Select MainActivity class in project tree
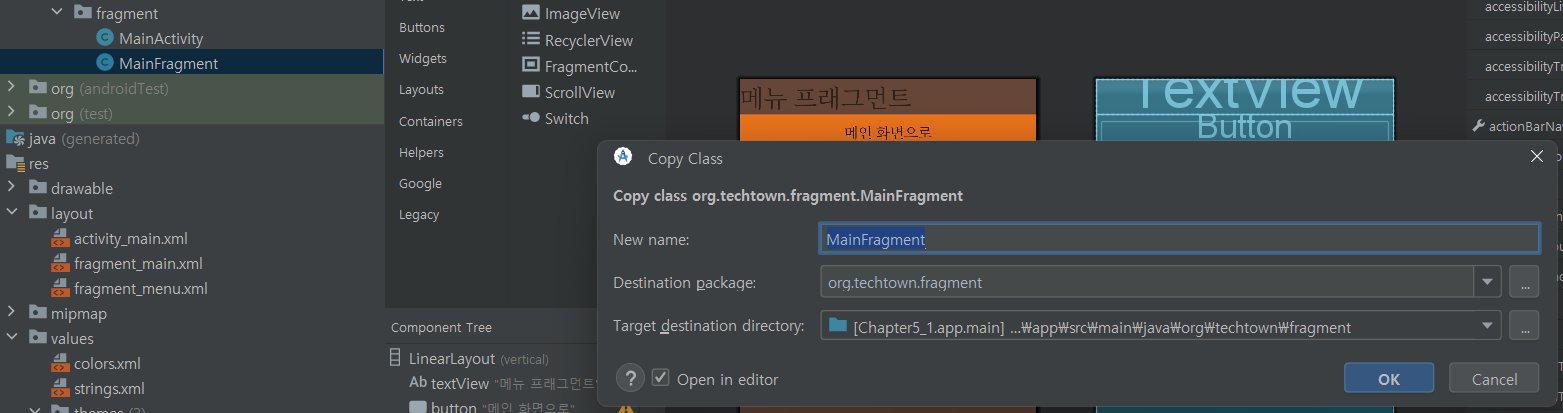1563x413 pixels. pos(161,39)
